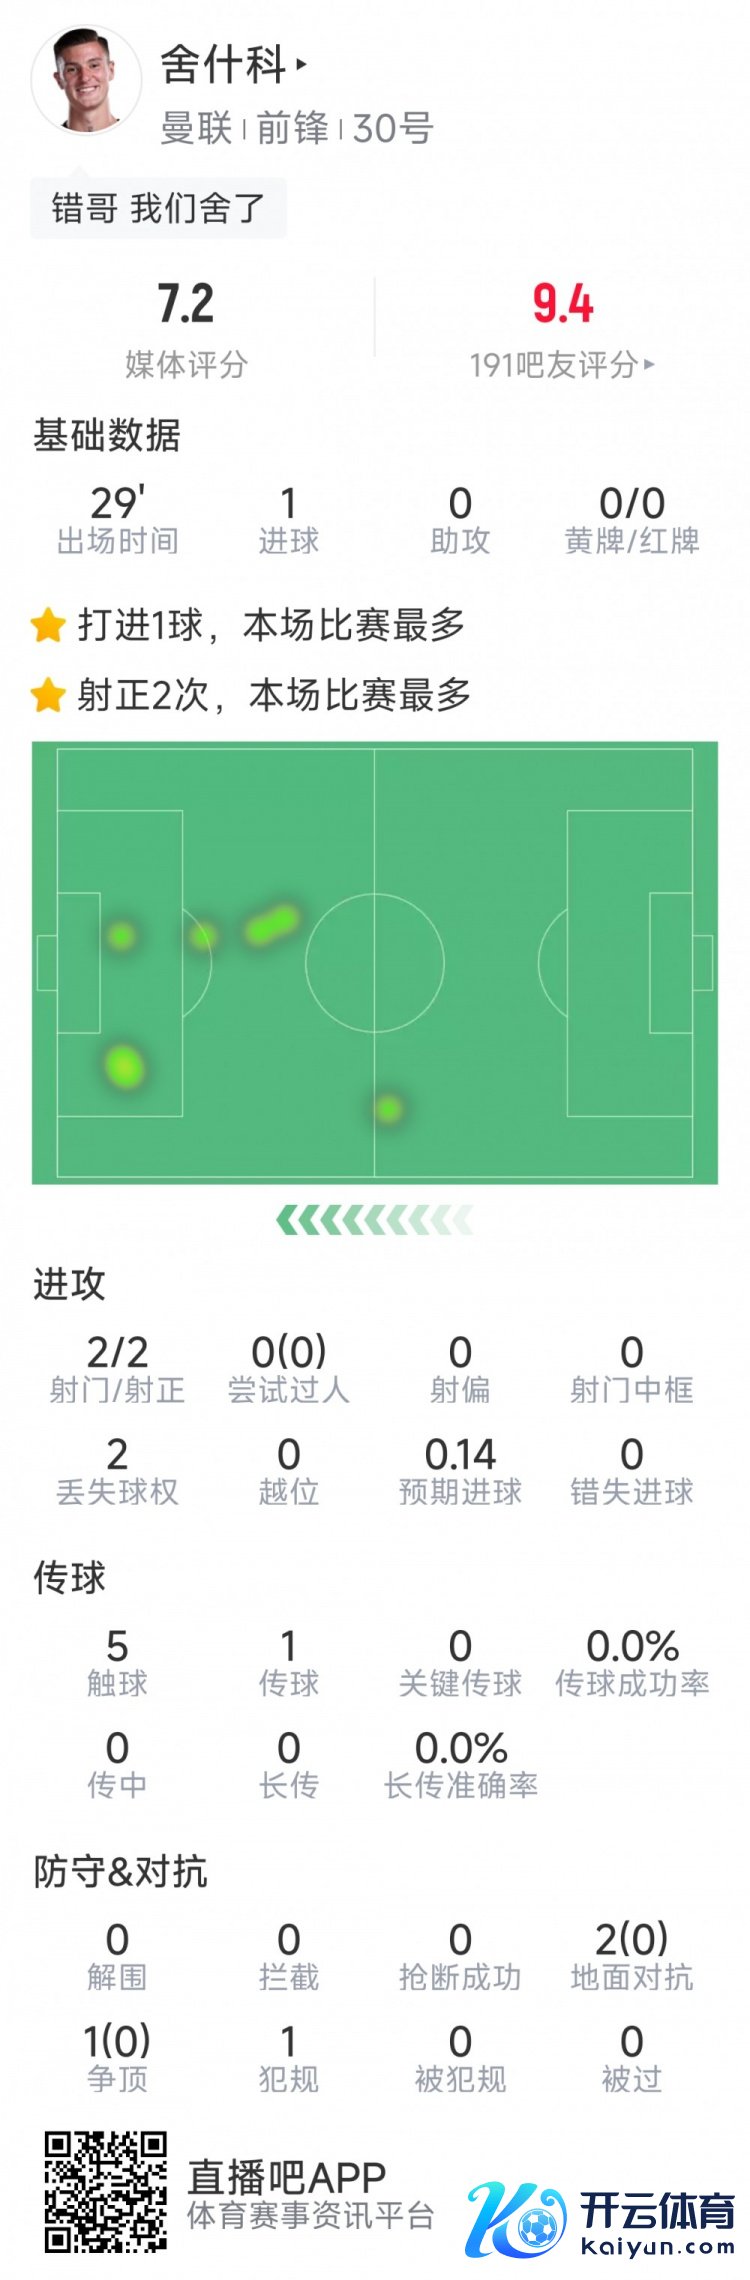750x2280 pixels.
Task: Tap the elongated heatmap spot left of the center circle
Action: click(x=272, y=924)
